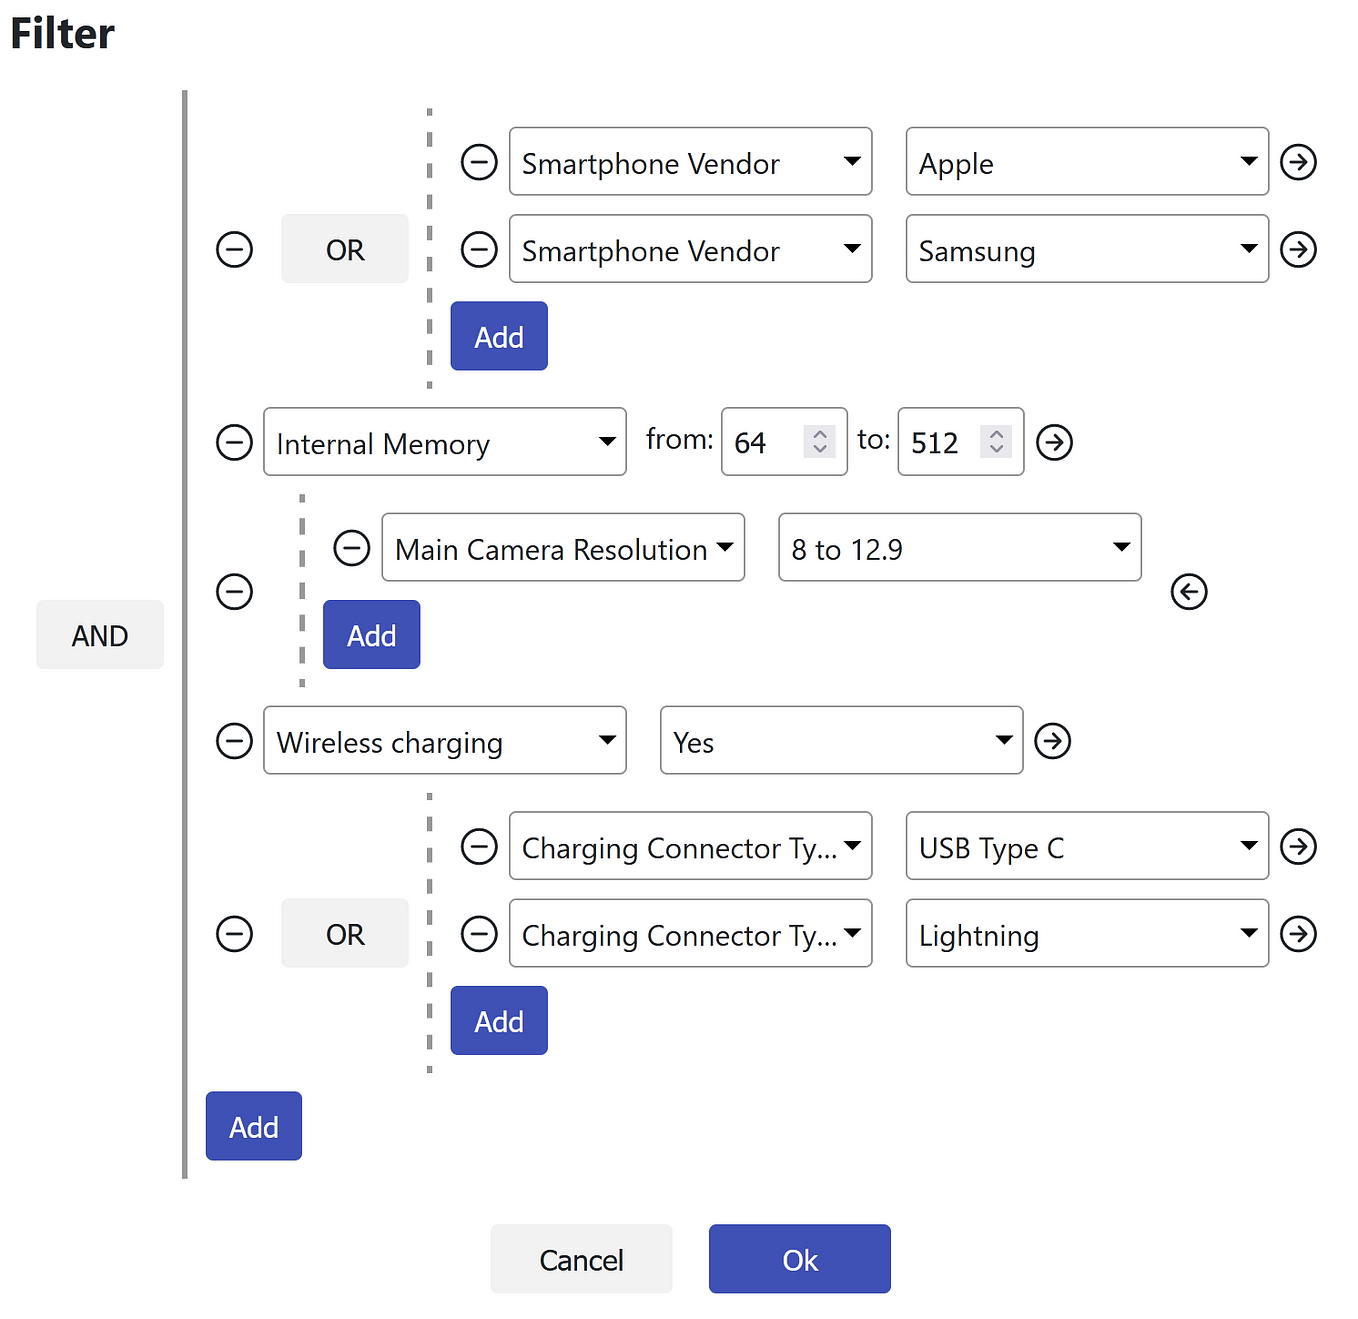Remove the Lightning Charging Connector condition

(x=479, y=933)
